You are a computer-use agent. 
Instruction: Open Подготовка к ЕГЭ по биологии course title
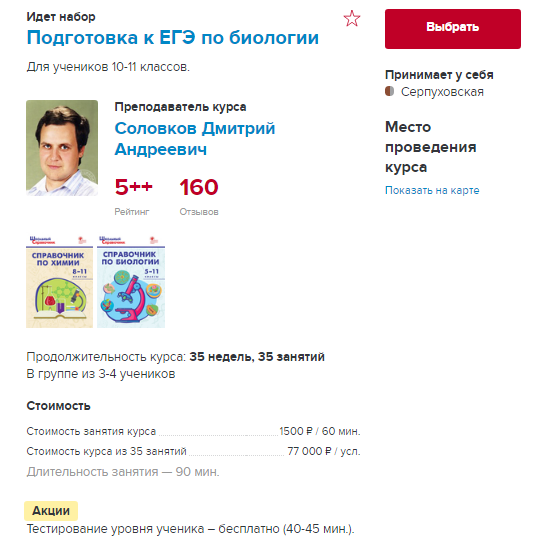click(173, 38)
